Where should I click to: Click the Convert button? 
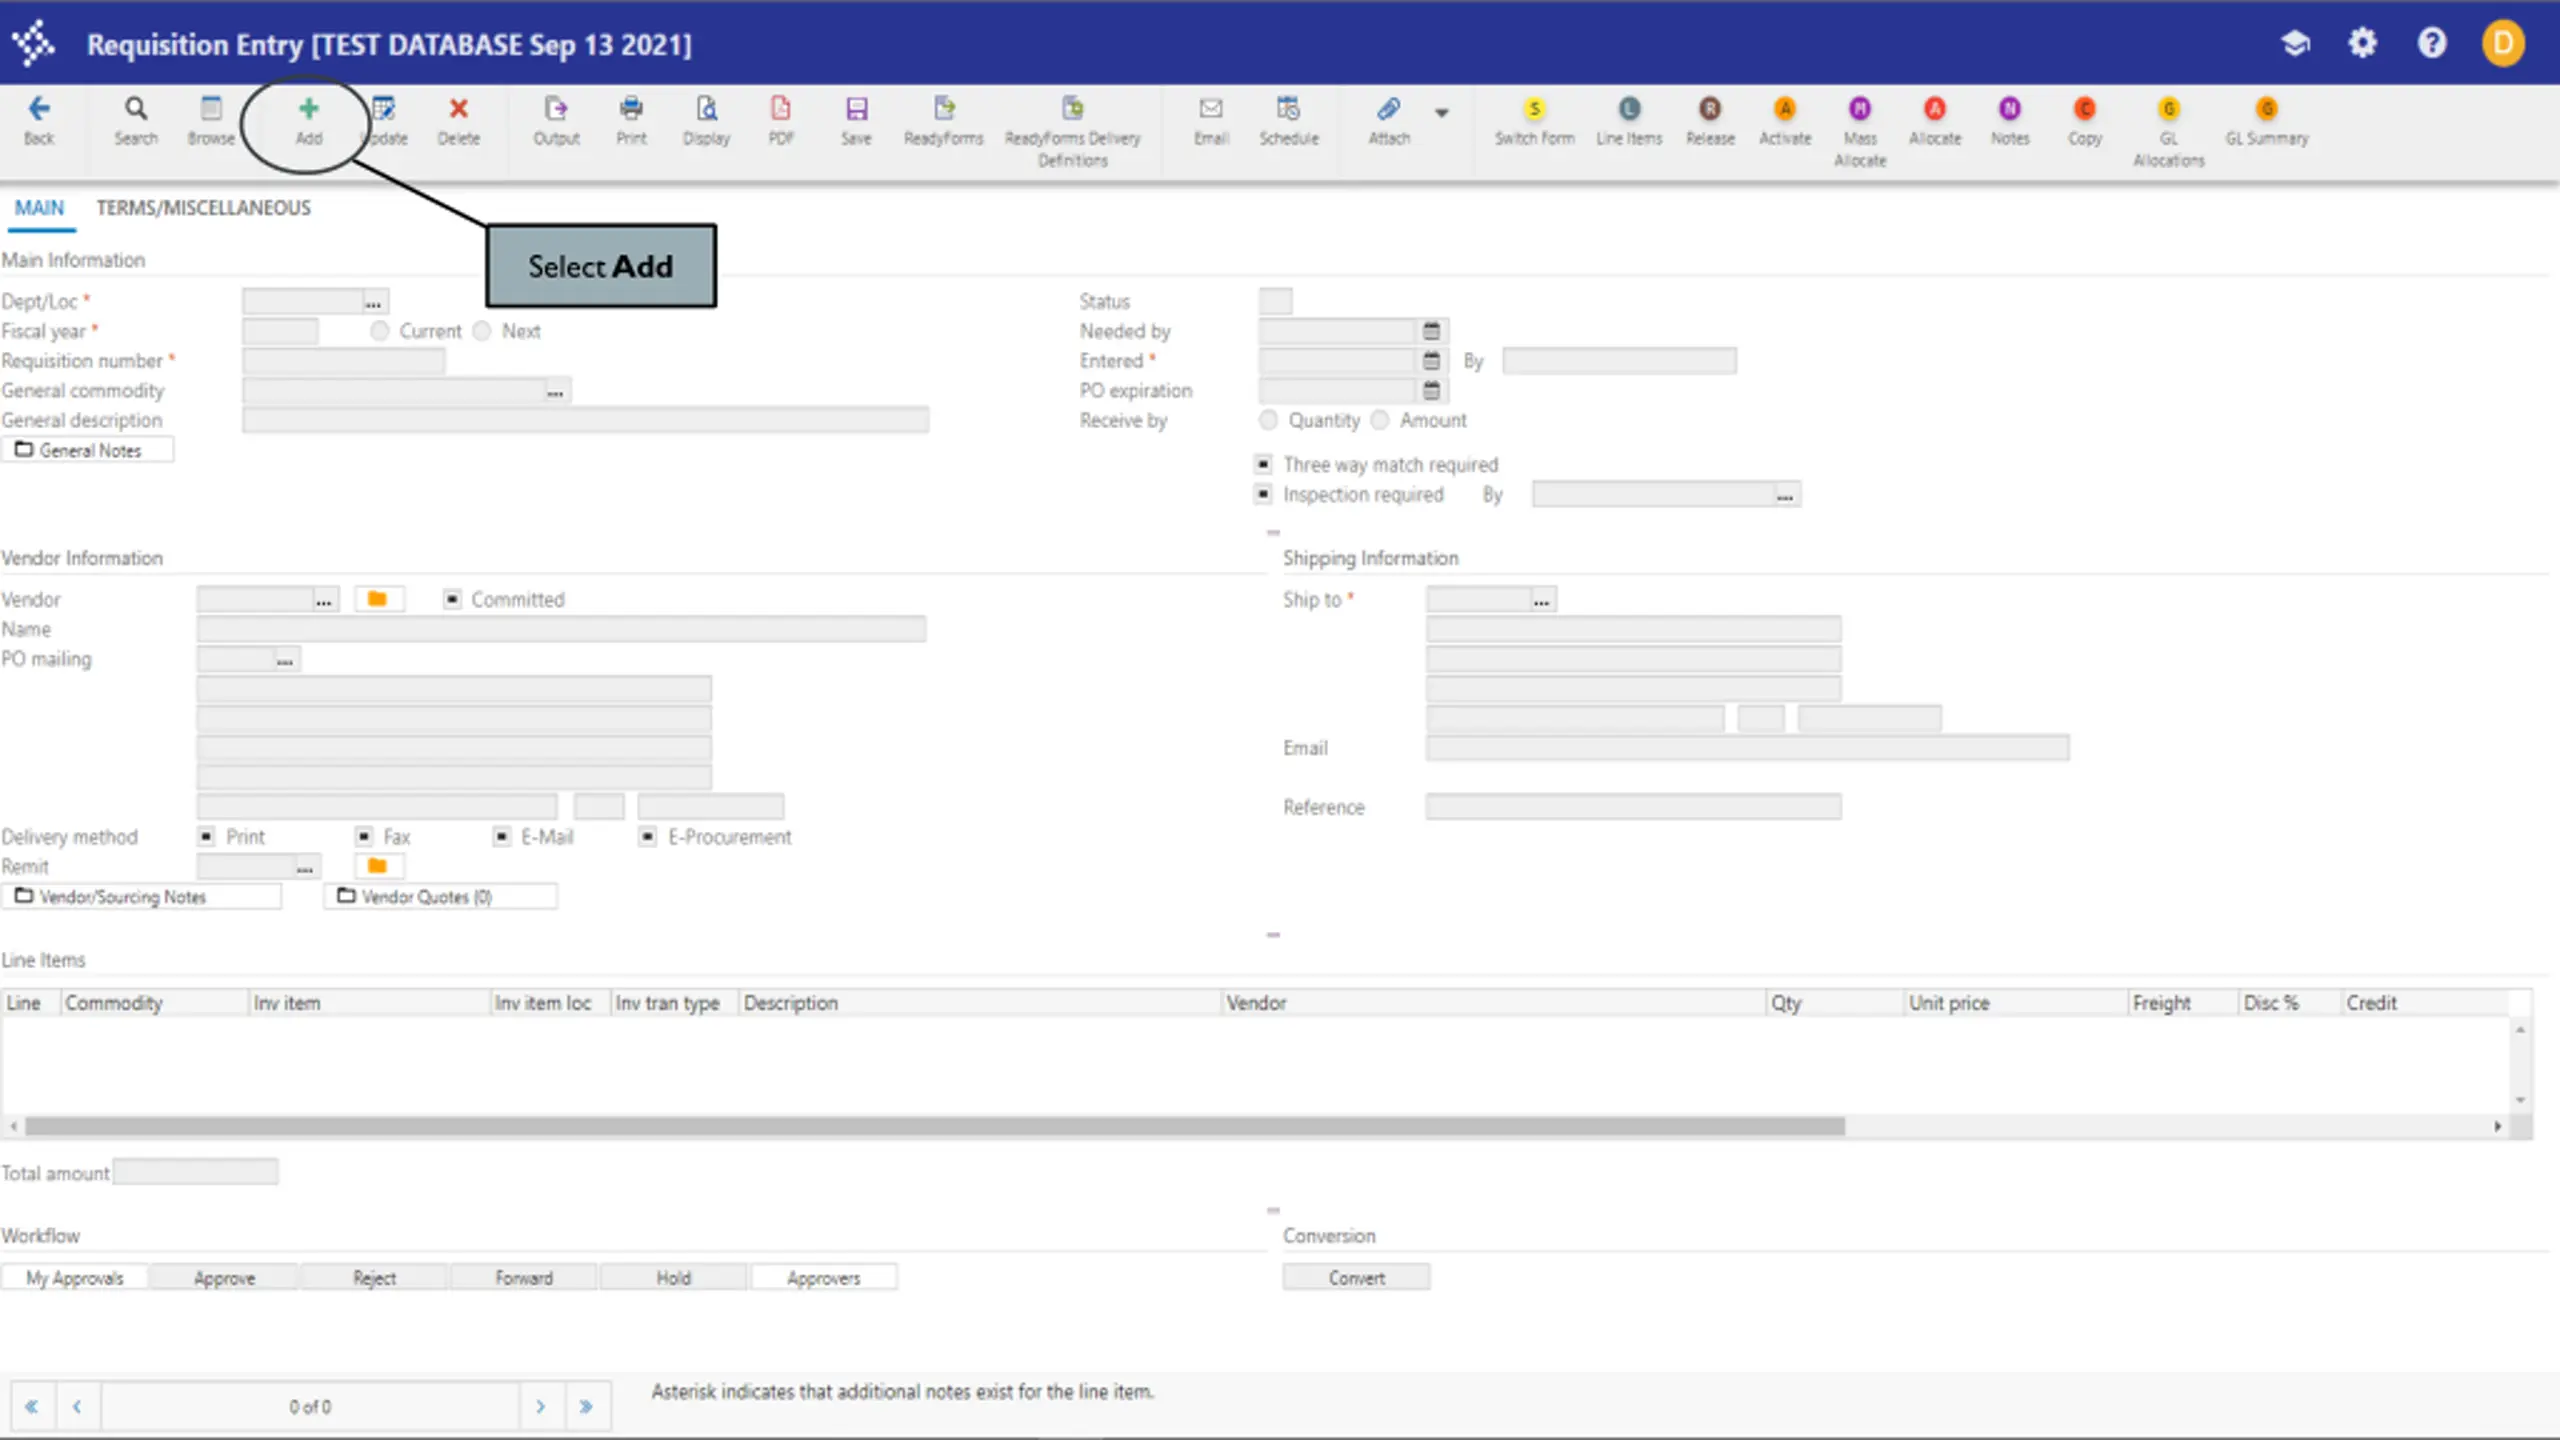[x=1356, y=1277]
